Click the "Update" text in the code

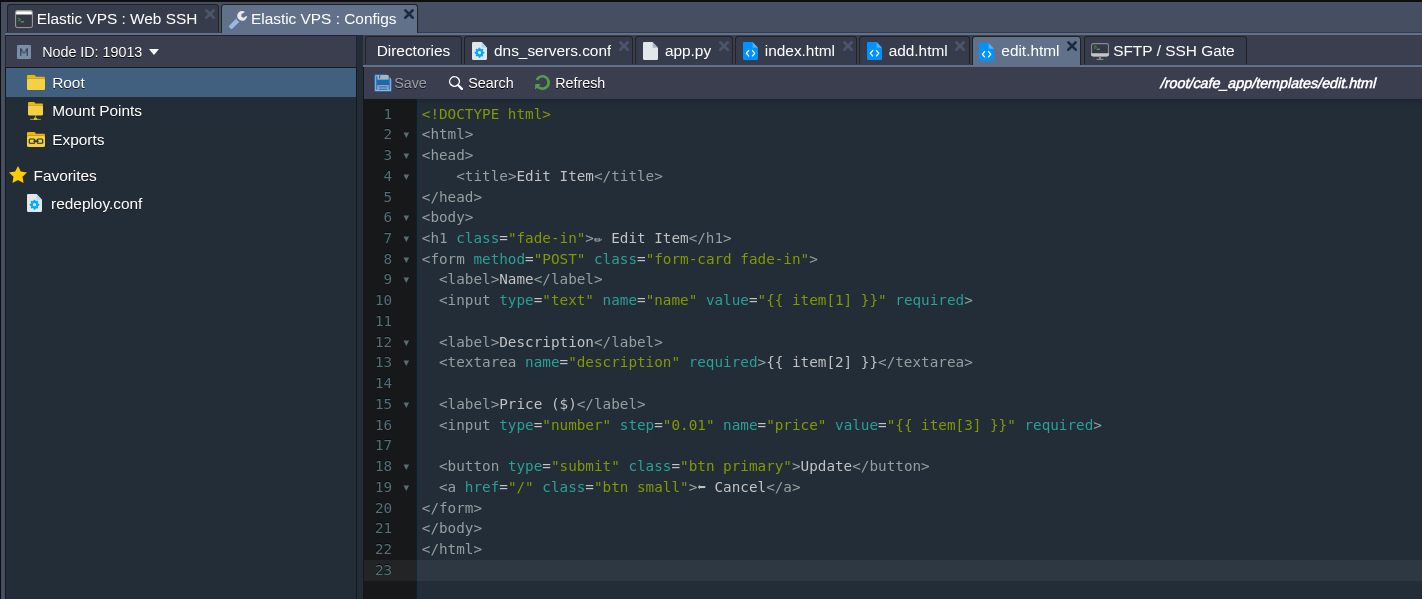click(826, 466)
